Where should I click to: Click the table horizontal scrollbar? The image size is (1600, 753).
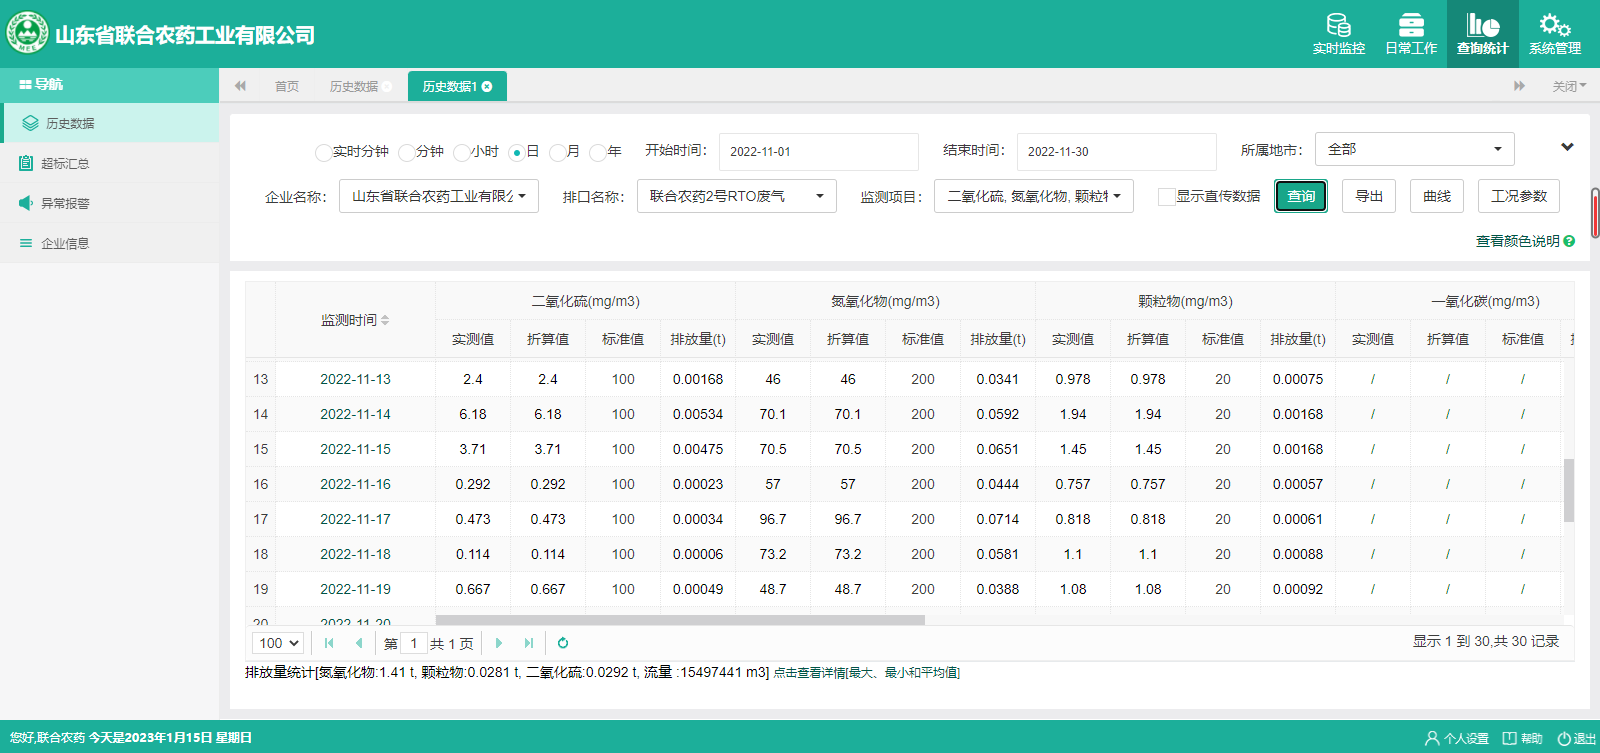tap(680, 620)
